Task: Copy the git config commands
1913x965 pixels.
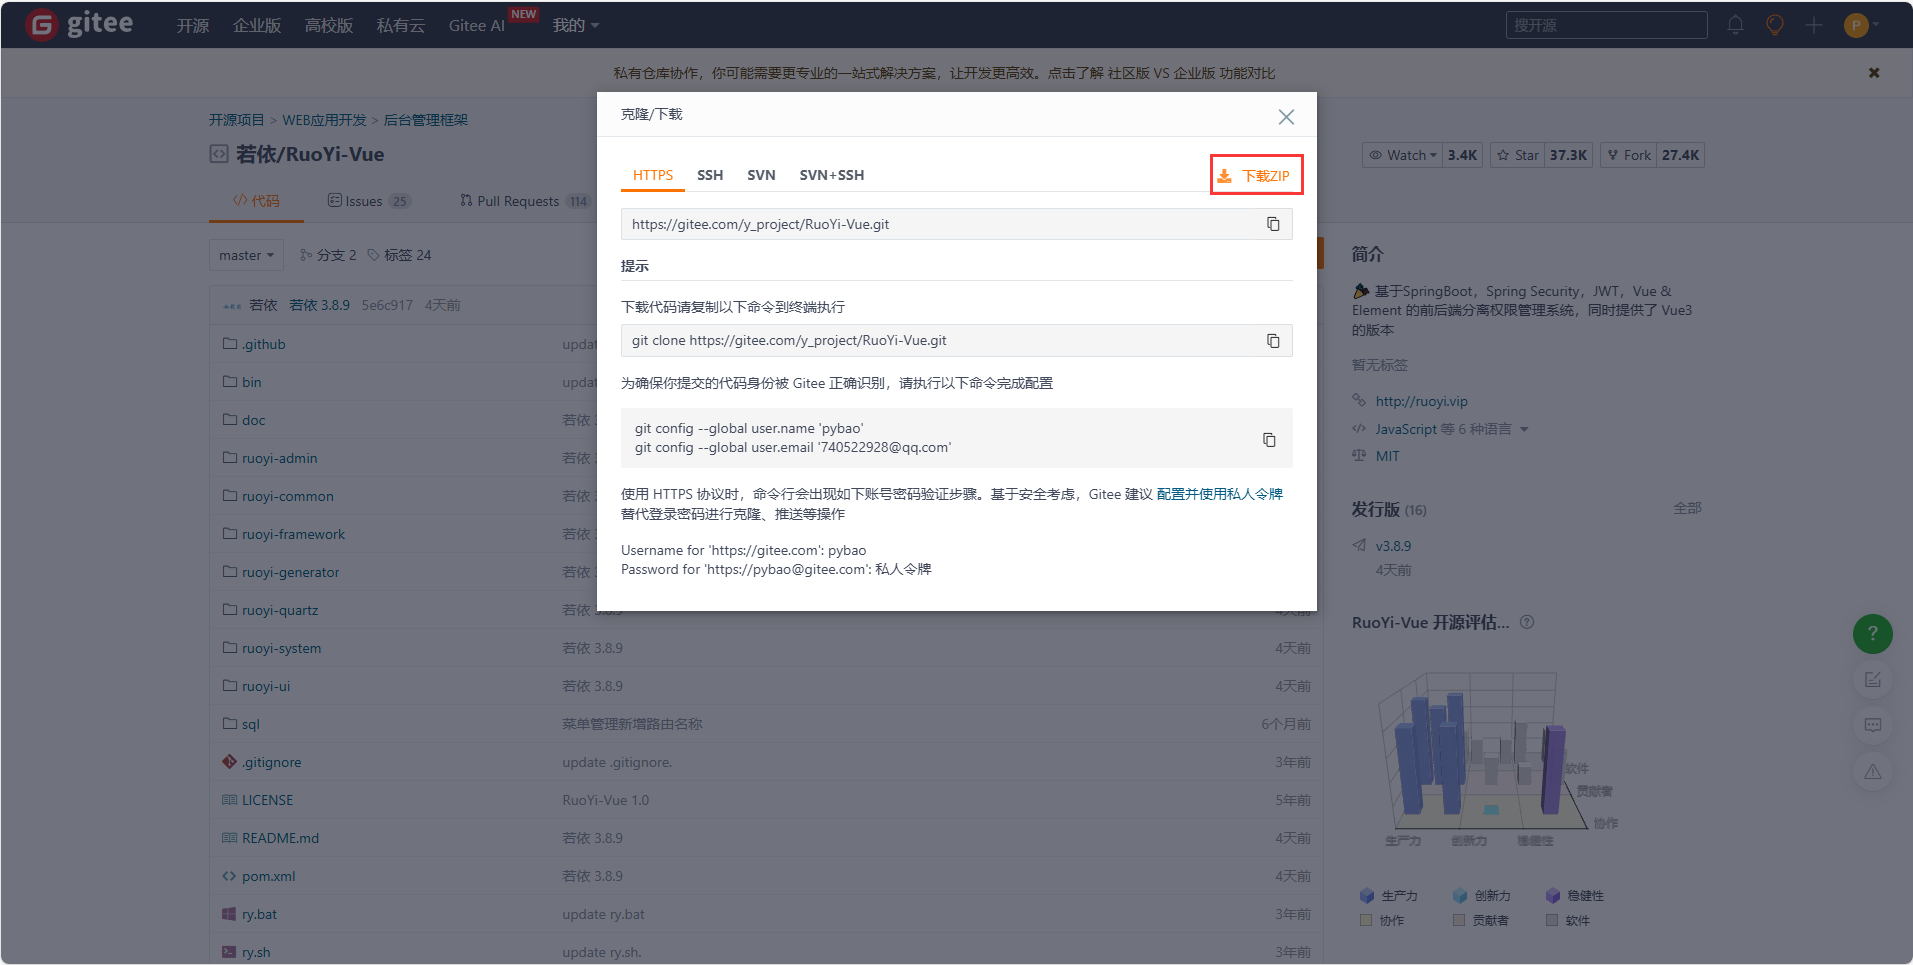Action: tap(1269, 440)
